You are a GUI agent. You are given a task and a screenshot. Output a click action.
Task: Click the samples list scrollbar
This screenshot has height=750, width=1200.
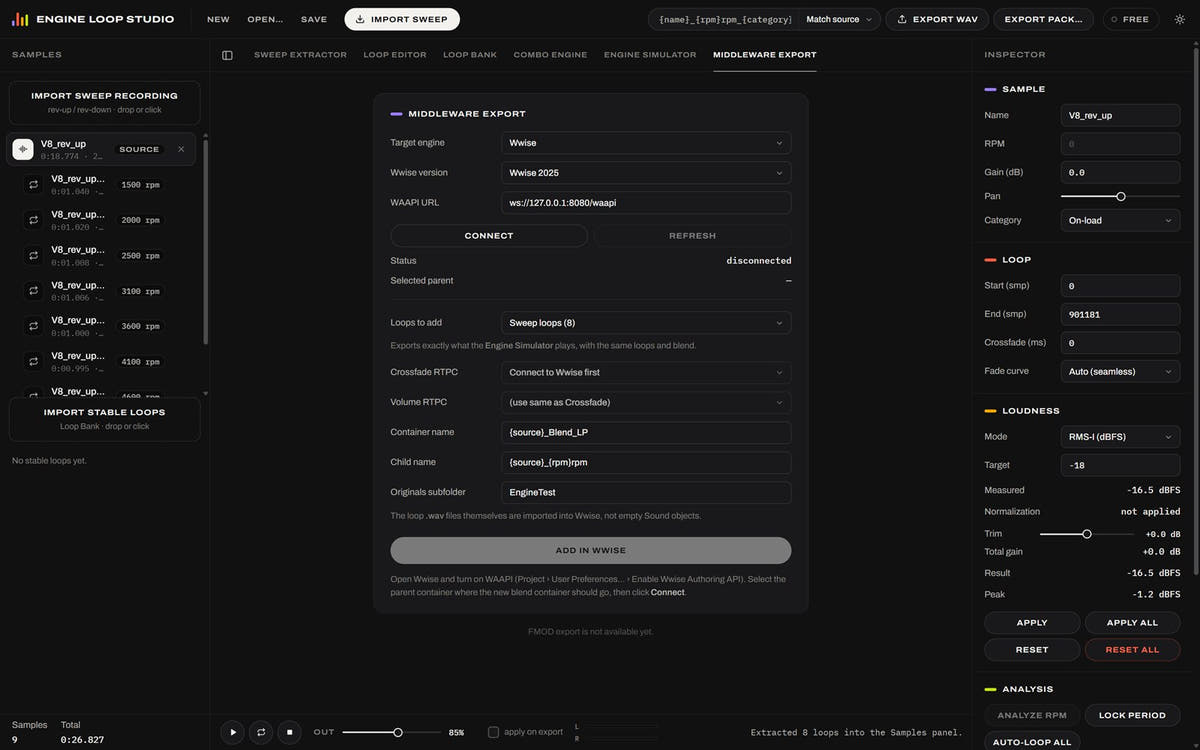tap(206, 243)
